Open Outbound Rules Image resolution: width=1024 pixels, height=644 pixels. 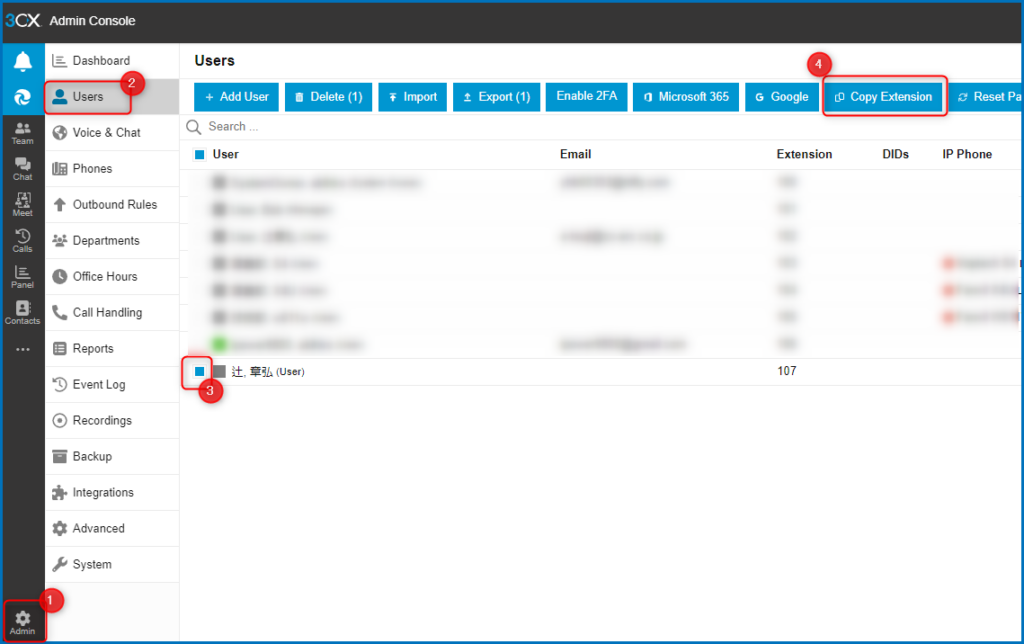112,204
